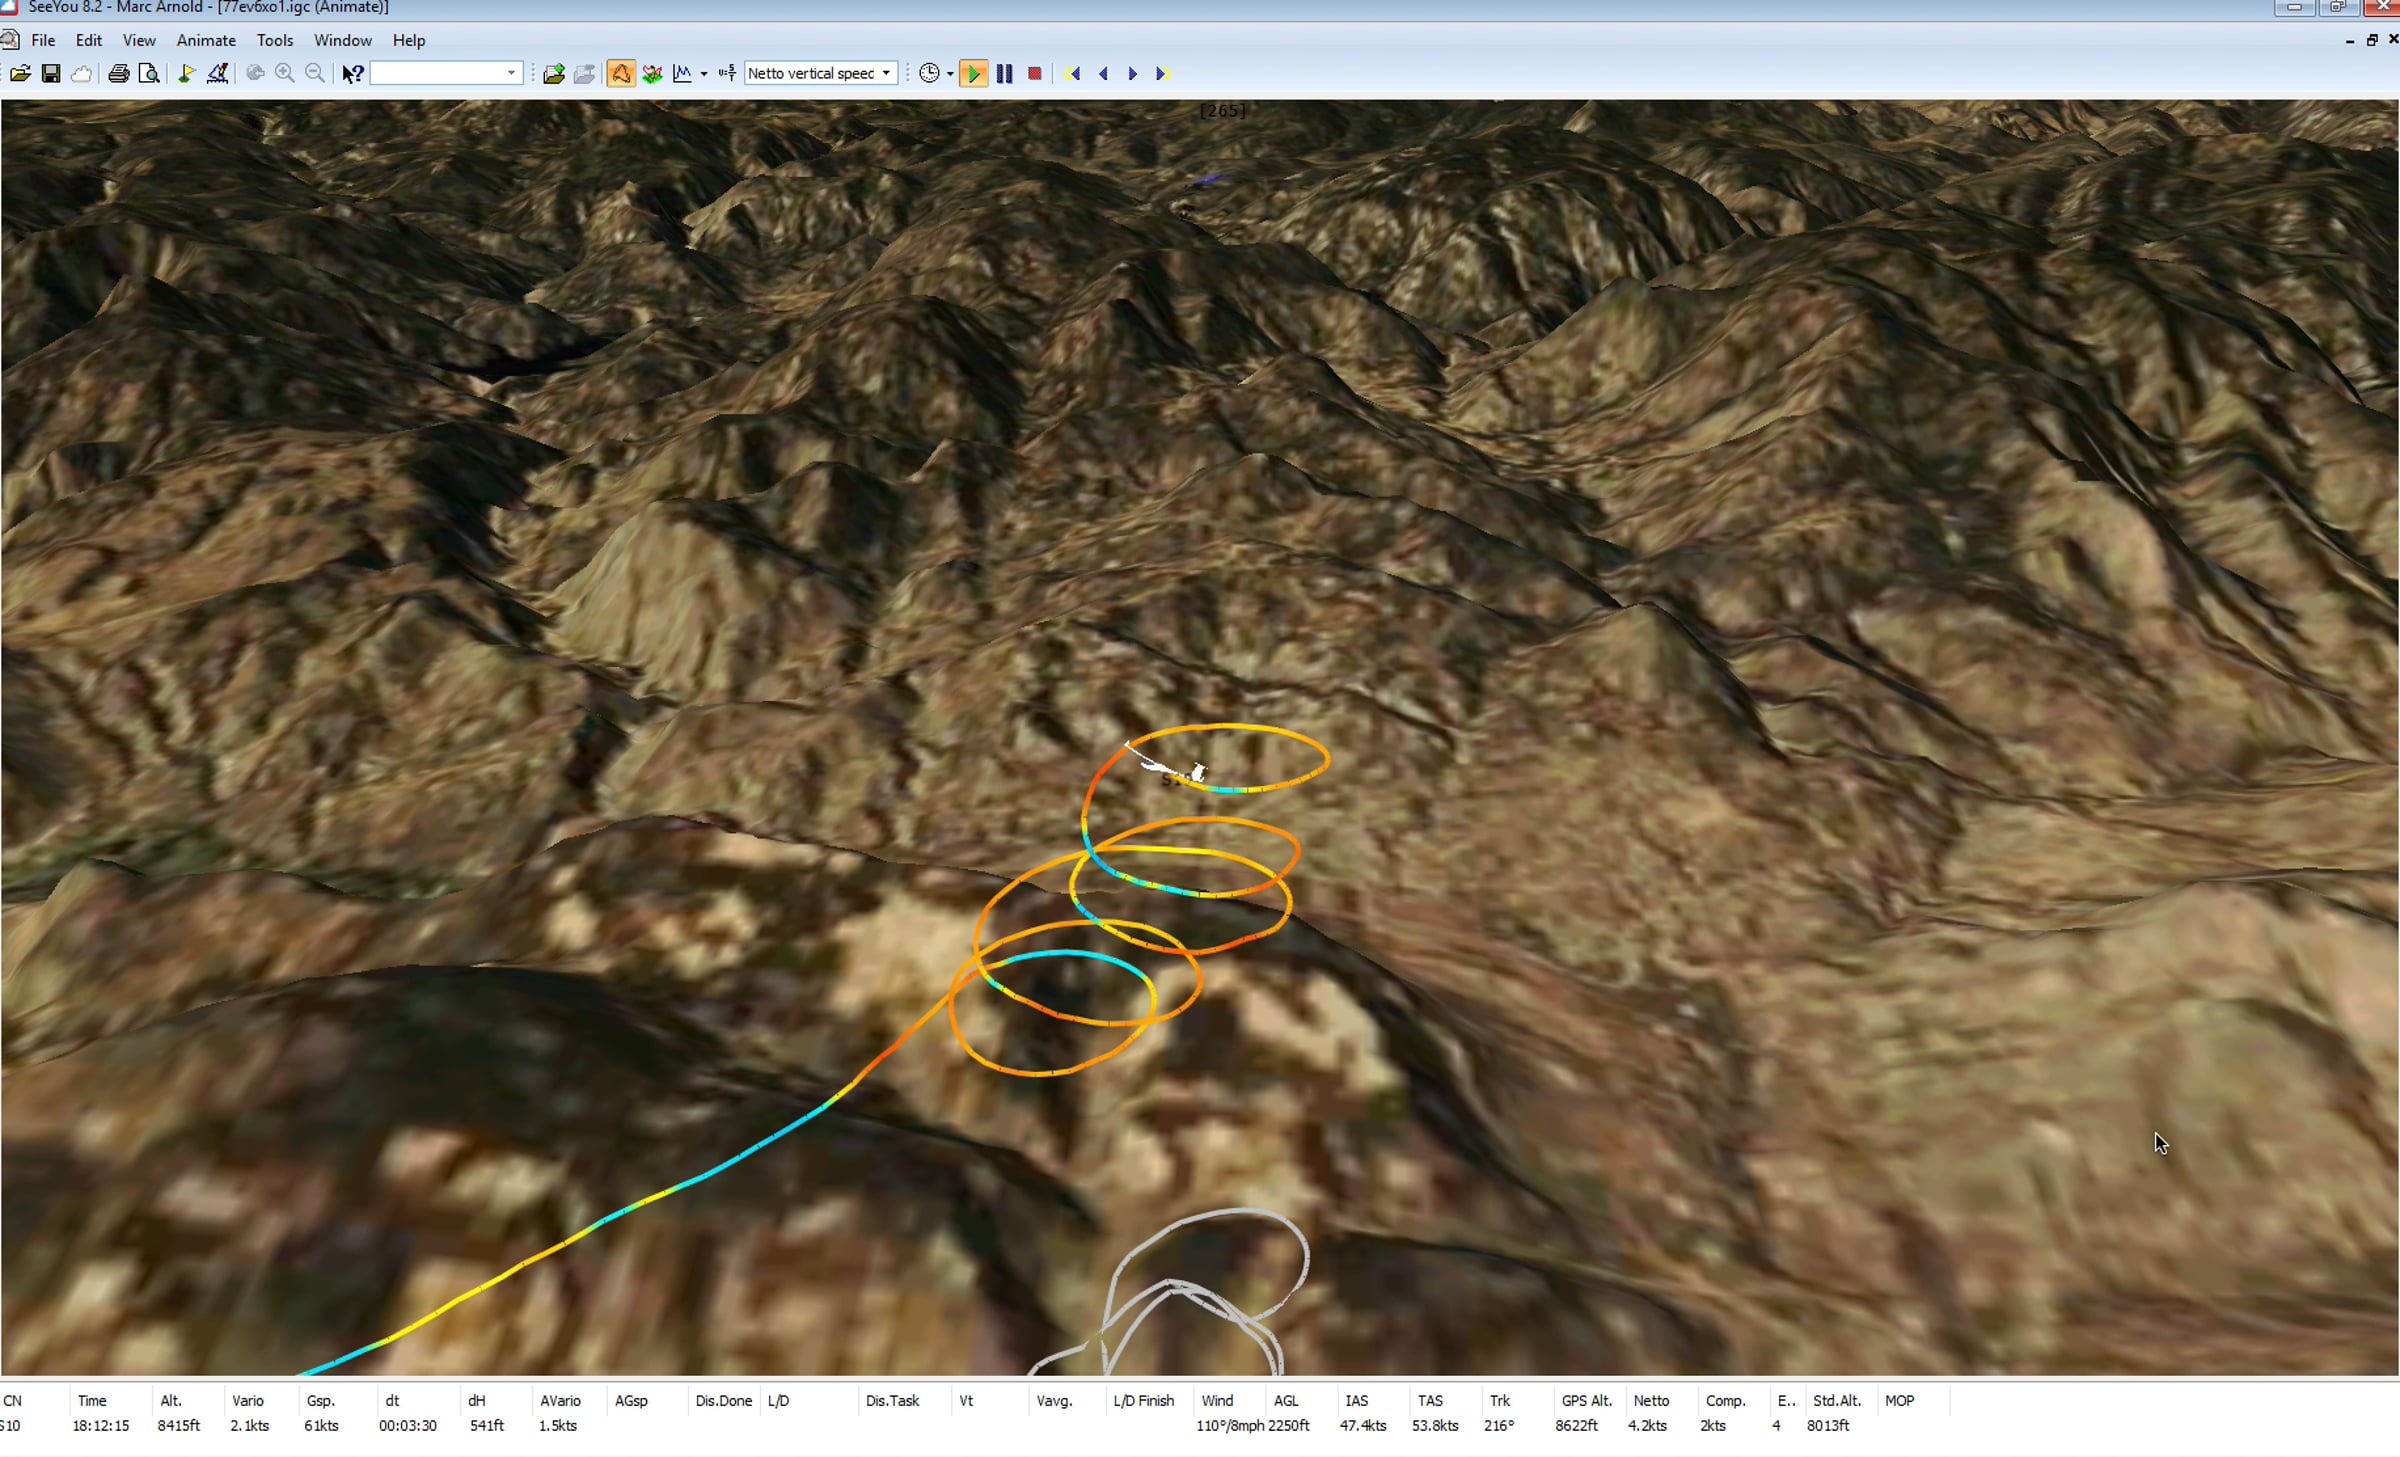Image resolution: width=2400 pixels, height=1457 pixels.
Task: Expand the clock icon dropdown arrow
Action: [950, 74]
